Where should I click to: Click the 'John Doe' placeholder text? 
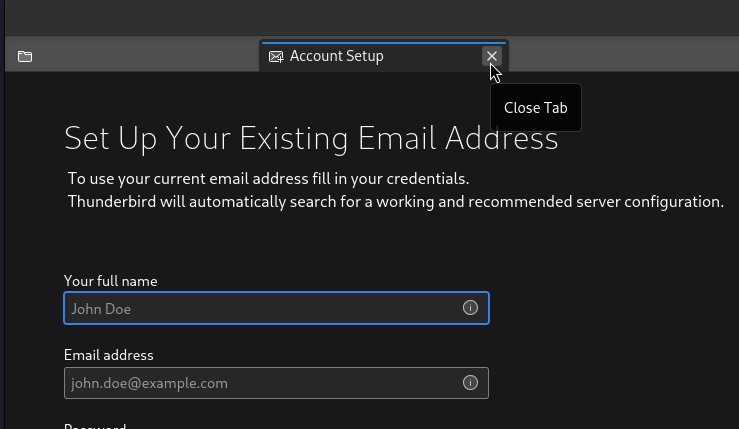pos(101,309)
